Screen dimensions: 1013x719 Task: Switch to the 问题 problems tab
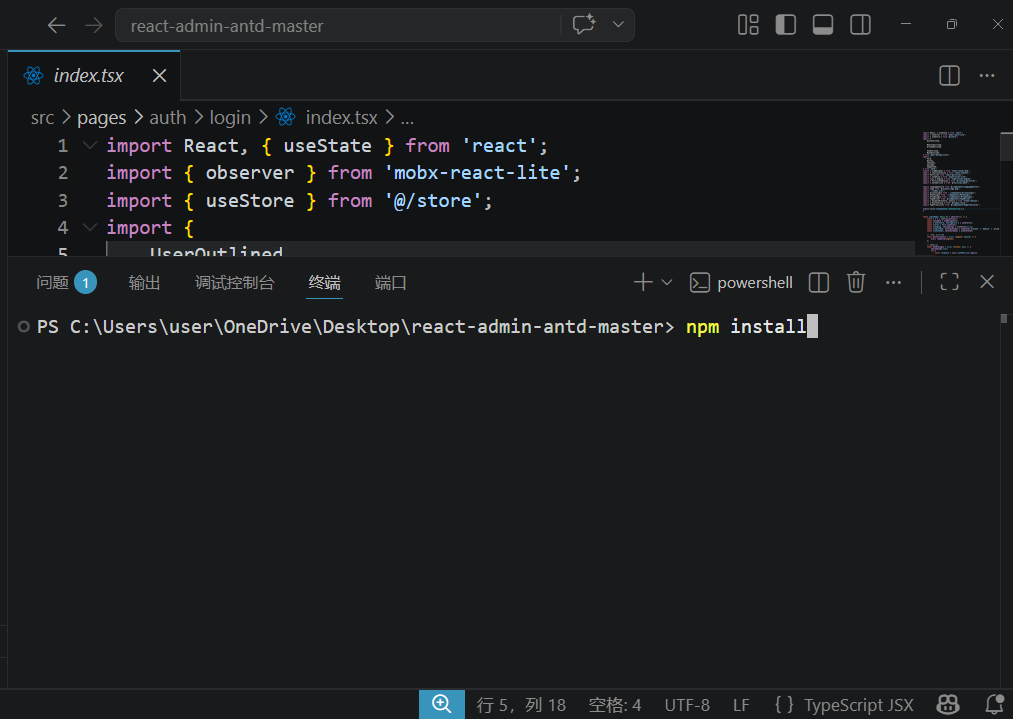click(x=53, y=282)
